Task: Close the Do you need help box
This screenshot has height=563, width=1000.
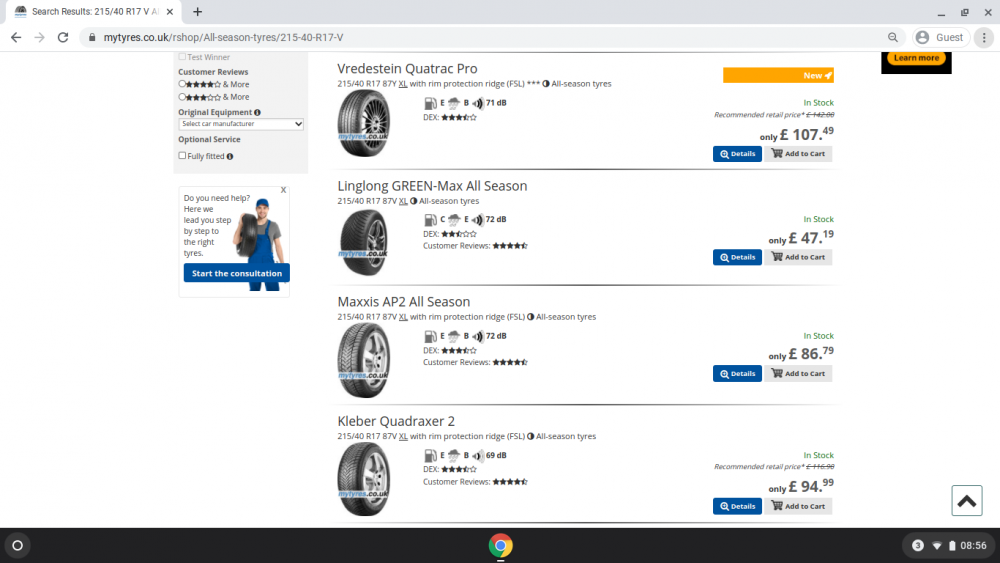Action: coord(283,190)
